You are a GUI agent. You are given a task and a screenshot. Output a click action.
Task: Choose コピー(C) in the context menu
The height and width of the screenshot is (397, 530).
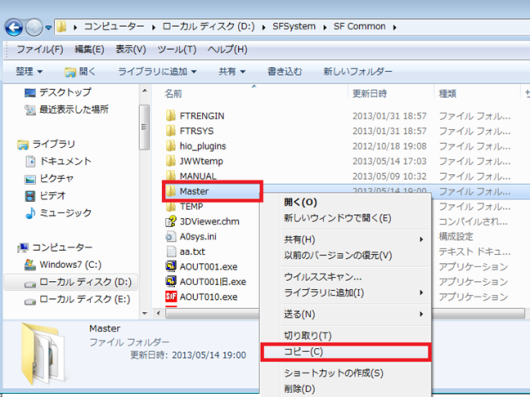coord(346,352)
